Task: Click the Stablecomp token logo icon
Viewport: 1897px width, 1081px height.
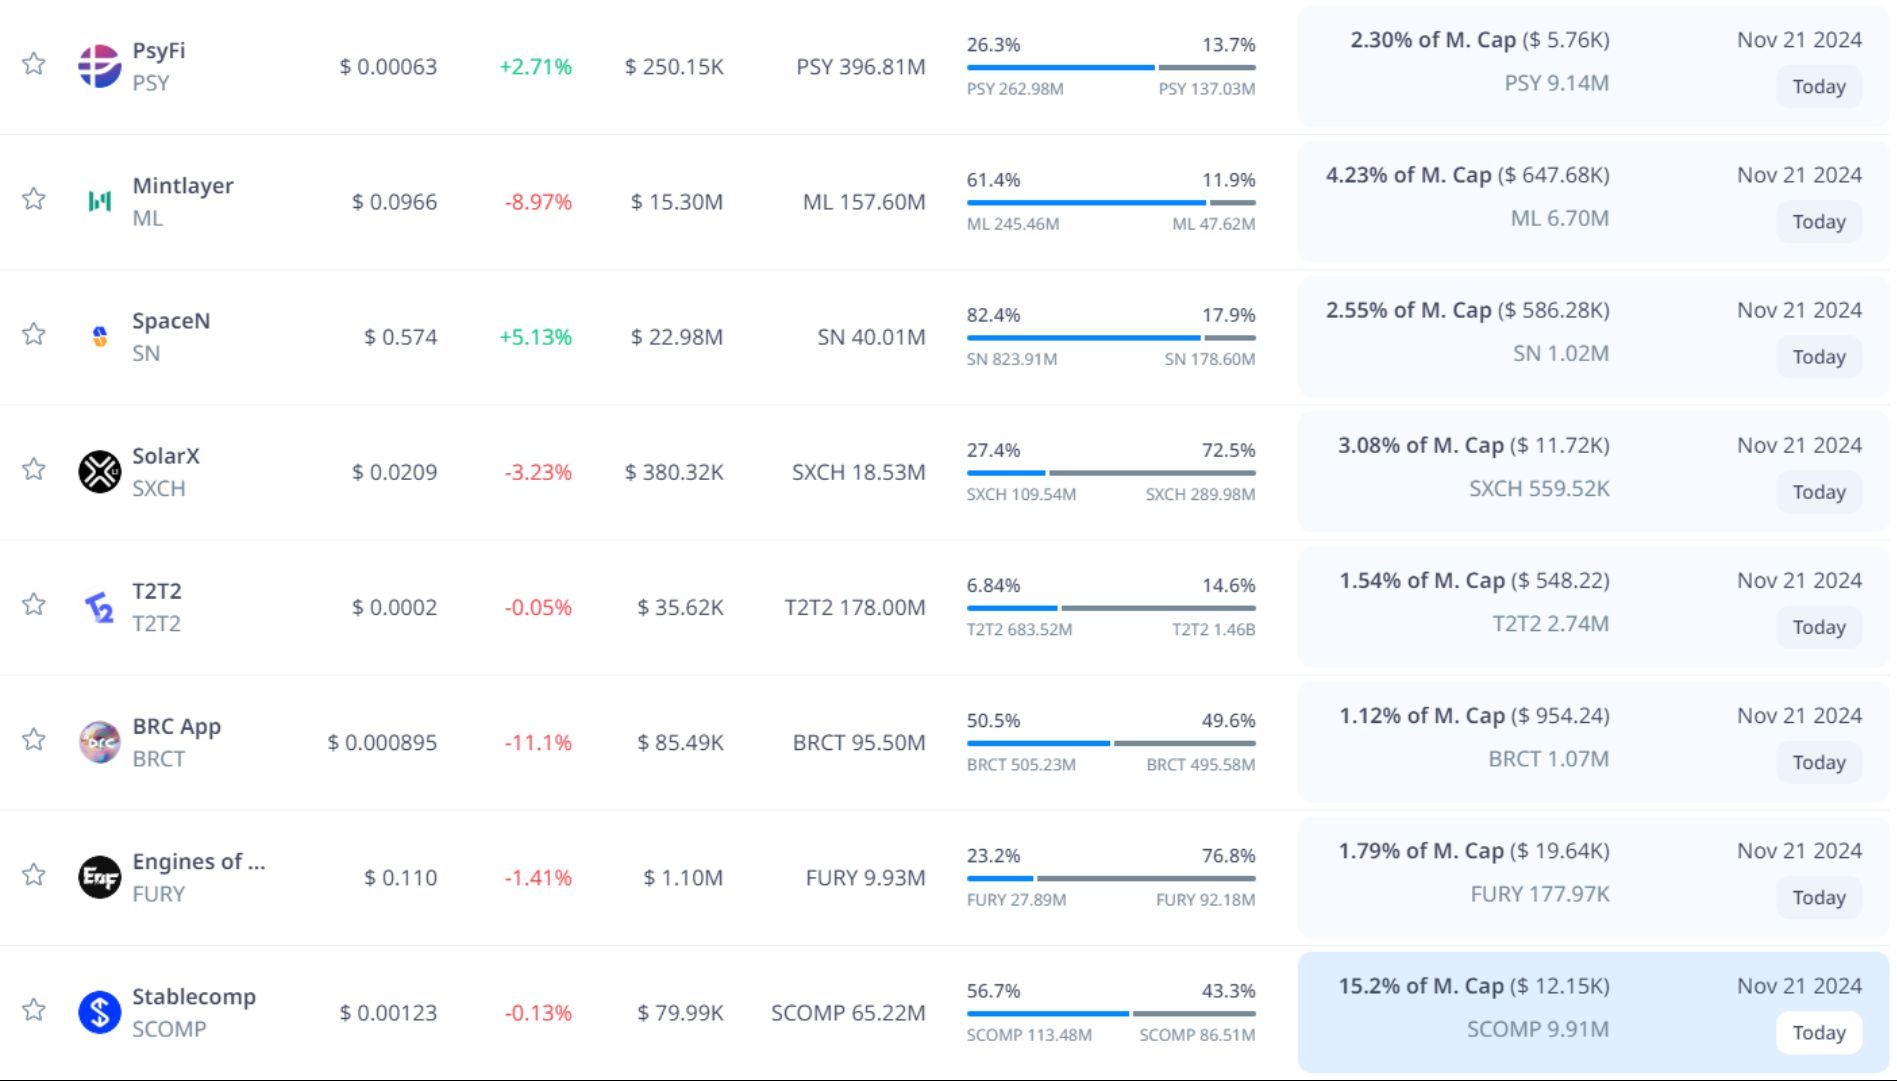Action: 99,1012
